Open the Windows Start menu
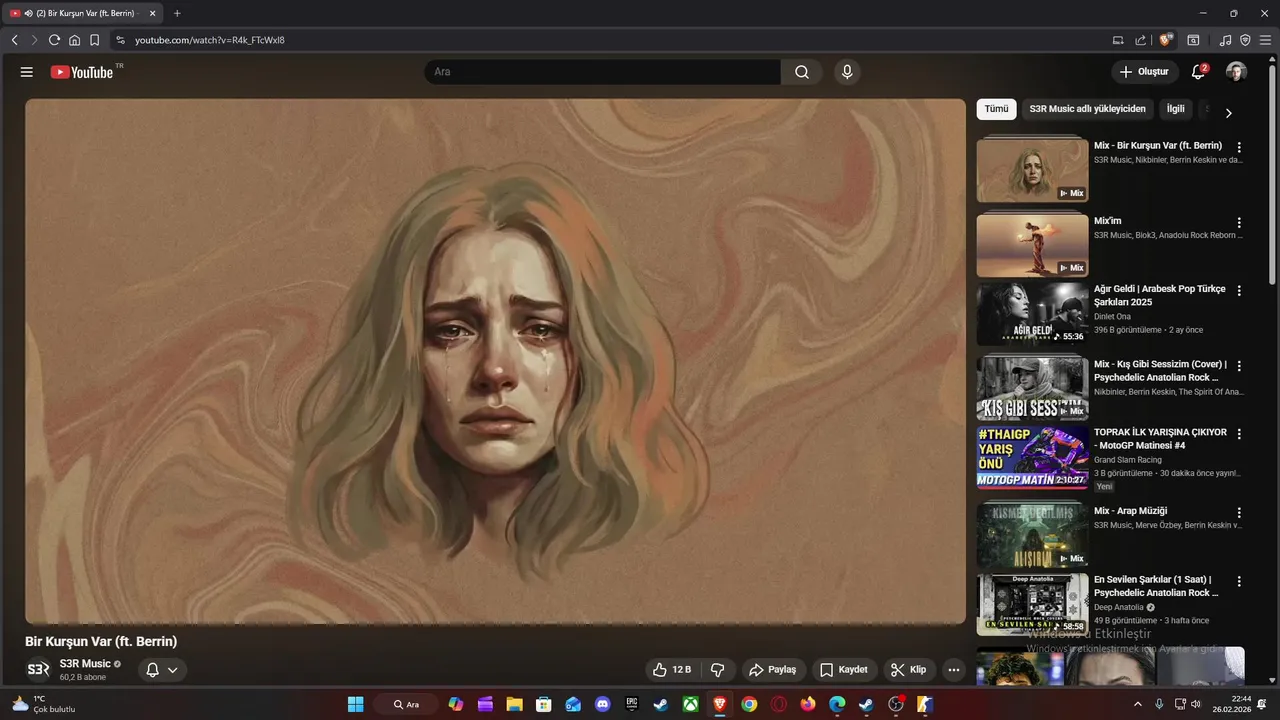This screenshot has width=1280, height=720. (x=355, y=704)
